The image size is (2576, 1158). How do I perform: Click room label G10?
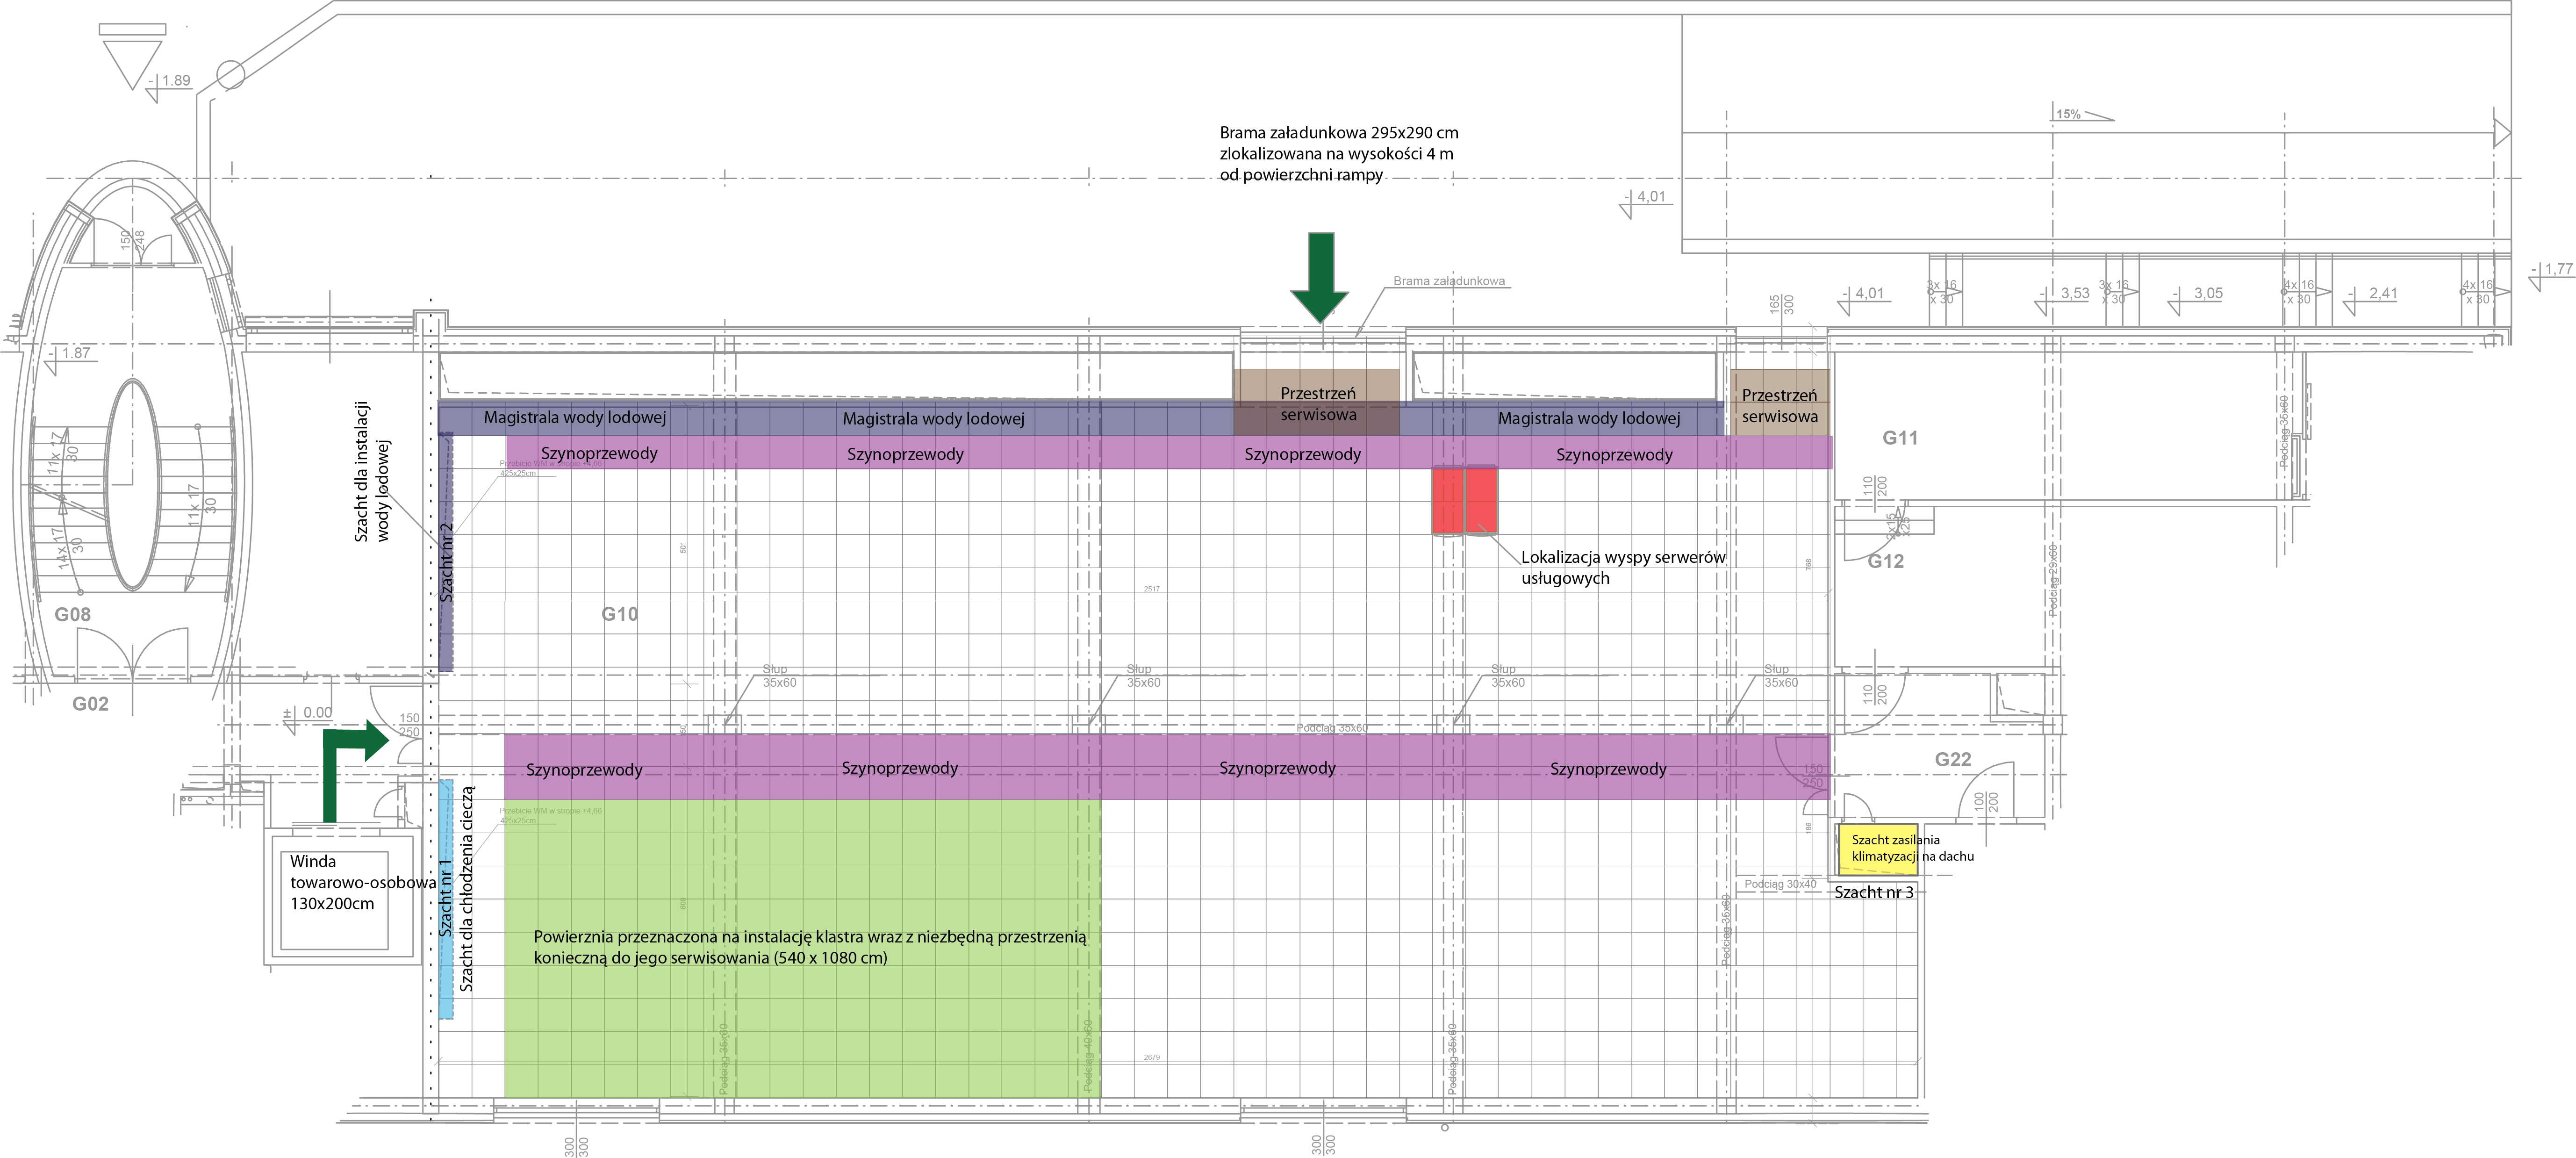coord(619,614)
